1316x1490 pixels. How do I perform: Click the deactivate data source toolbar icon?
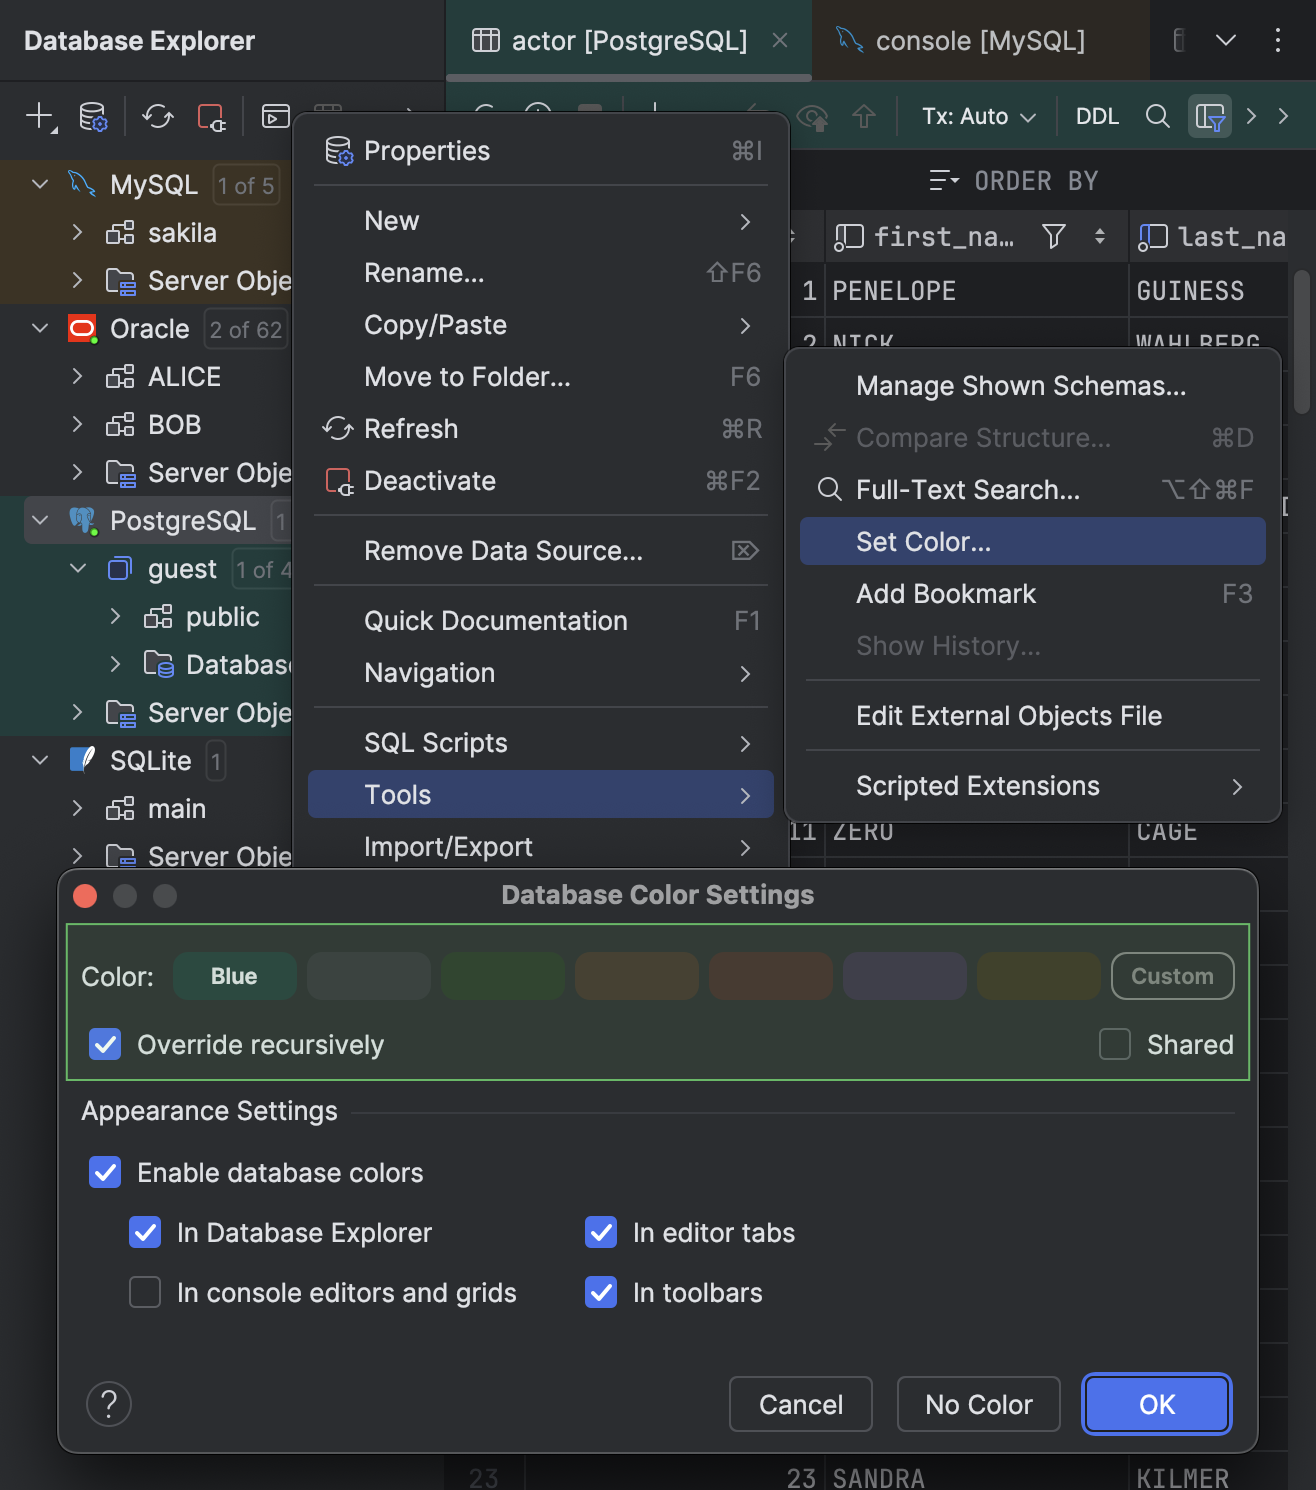[211, 117]
